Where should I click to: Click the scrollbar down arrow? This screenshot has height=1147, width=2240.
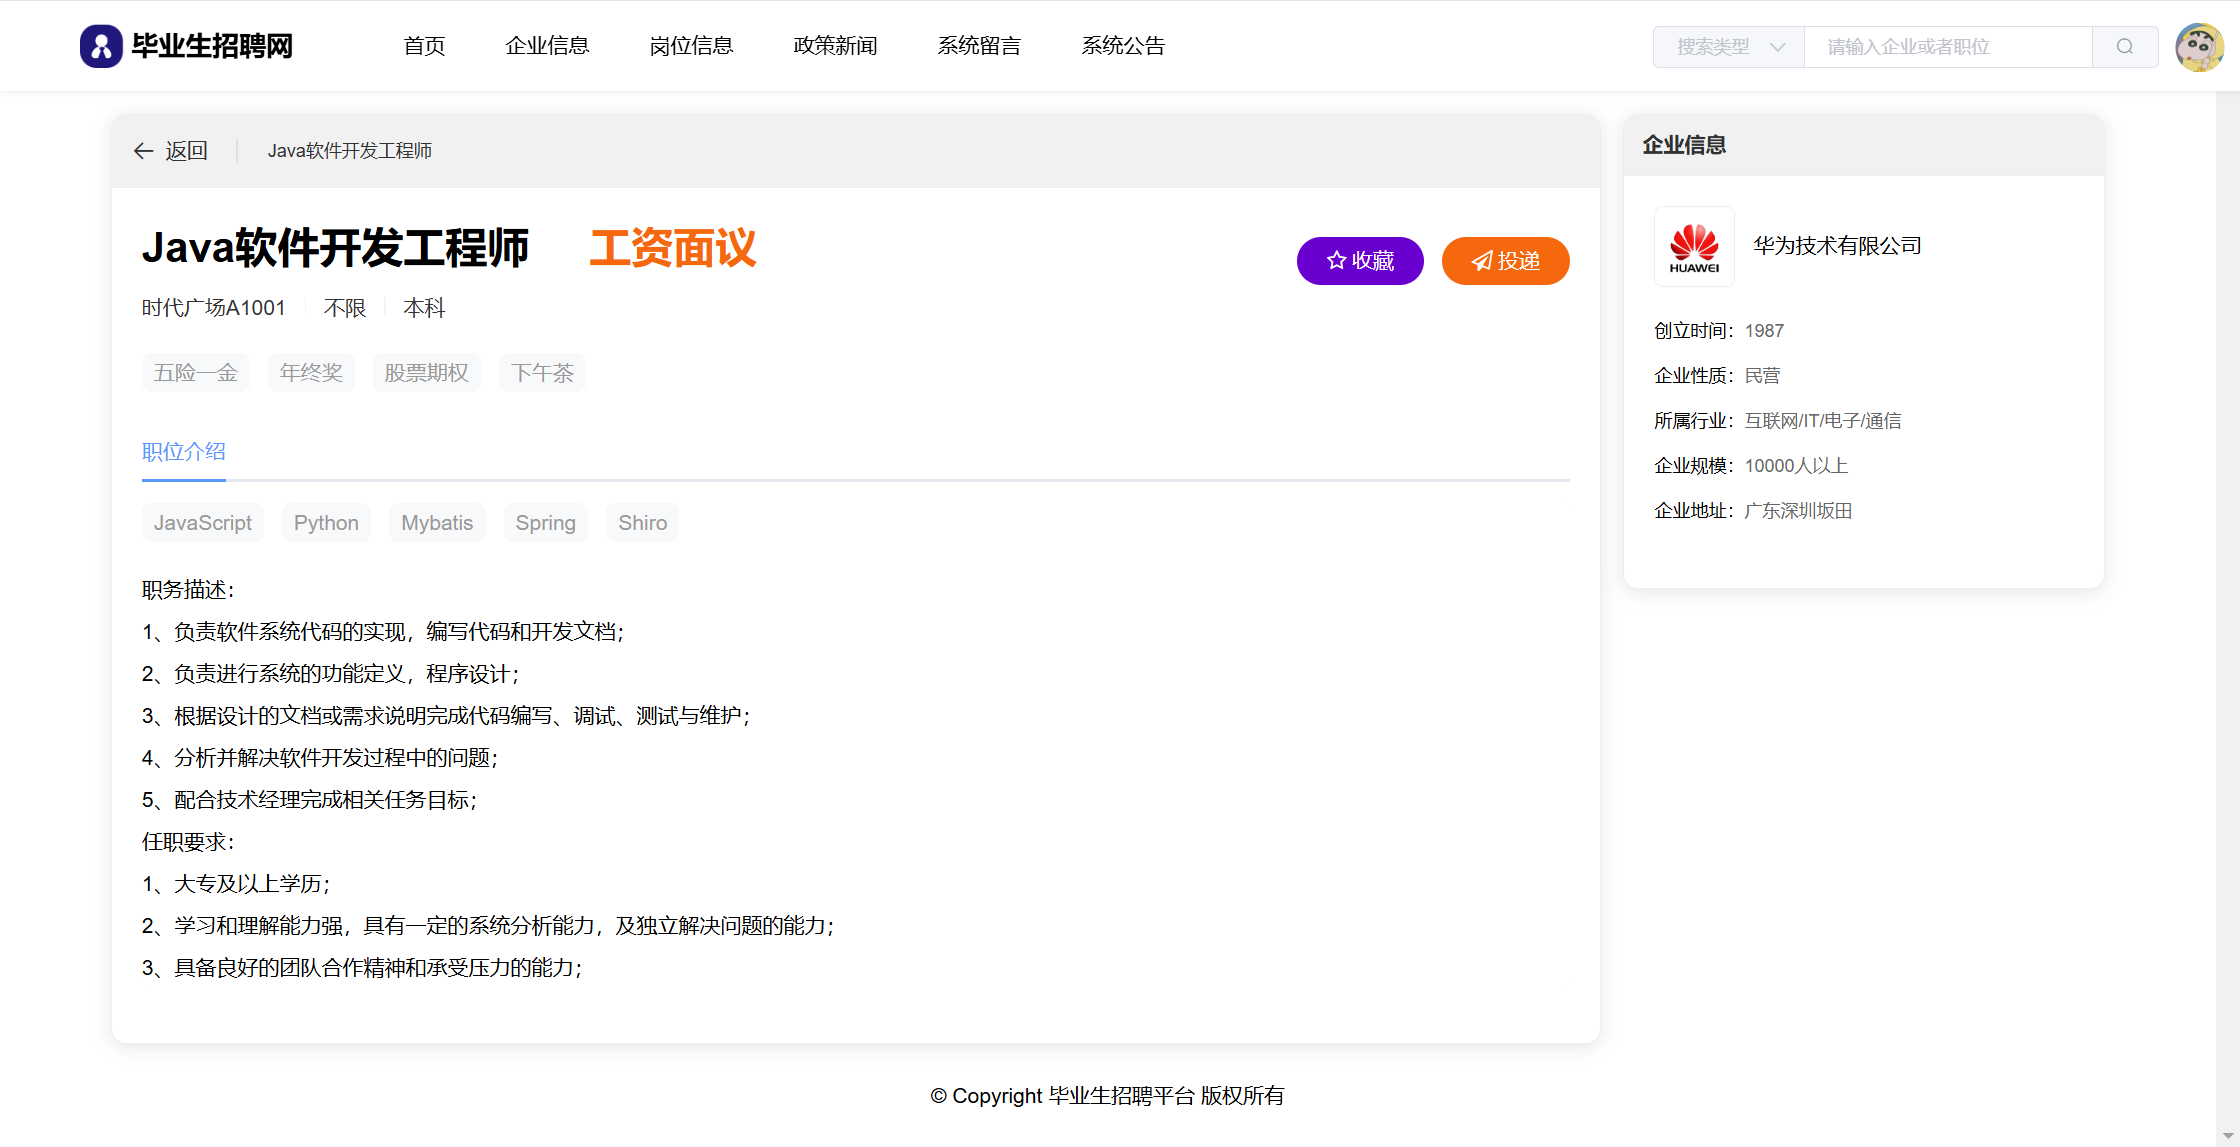[x=2227, y=1136]
